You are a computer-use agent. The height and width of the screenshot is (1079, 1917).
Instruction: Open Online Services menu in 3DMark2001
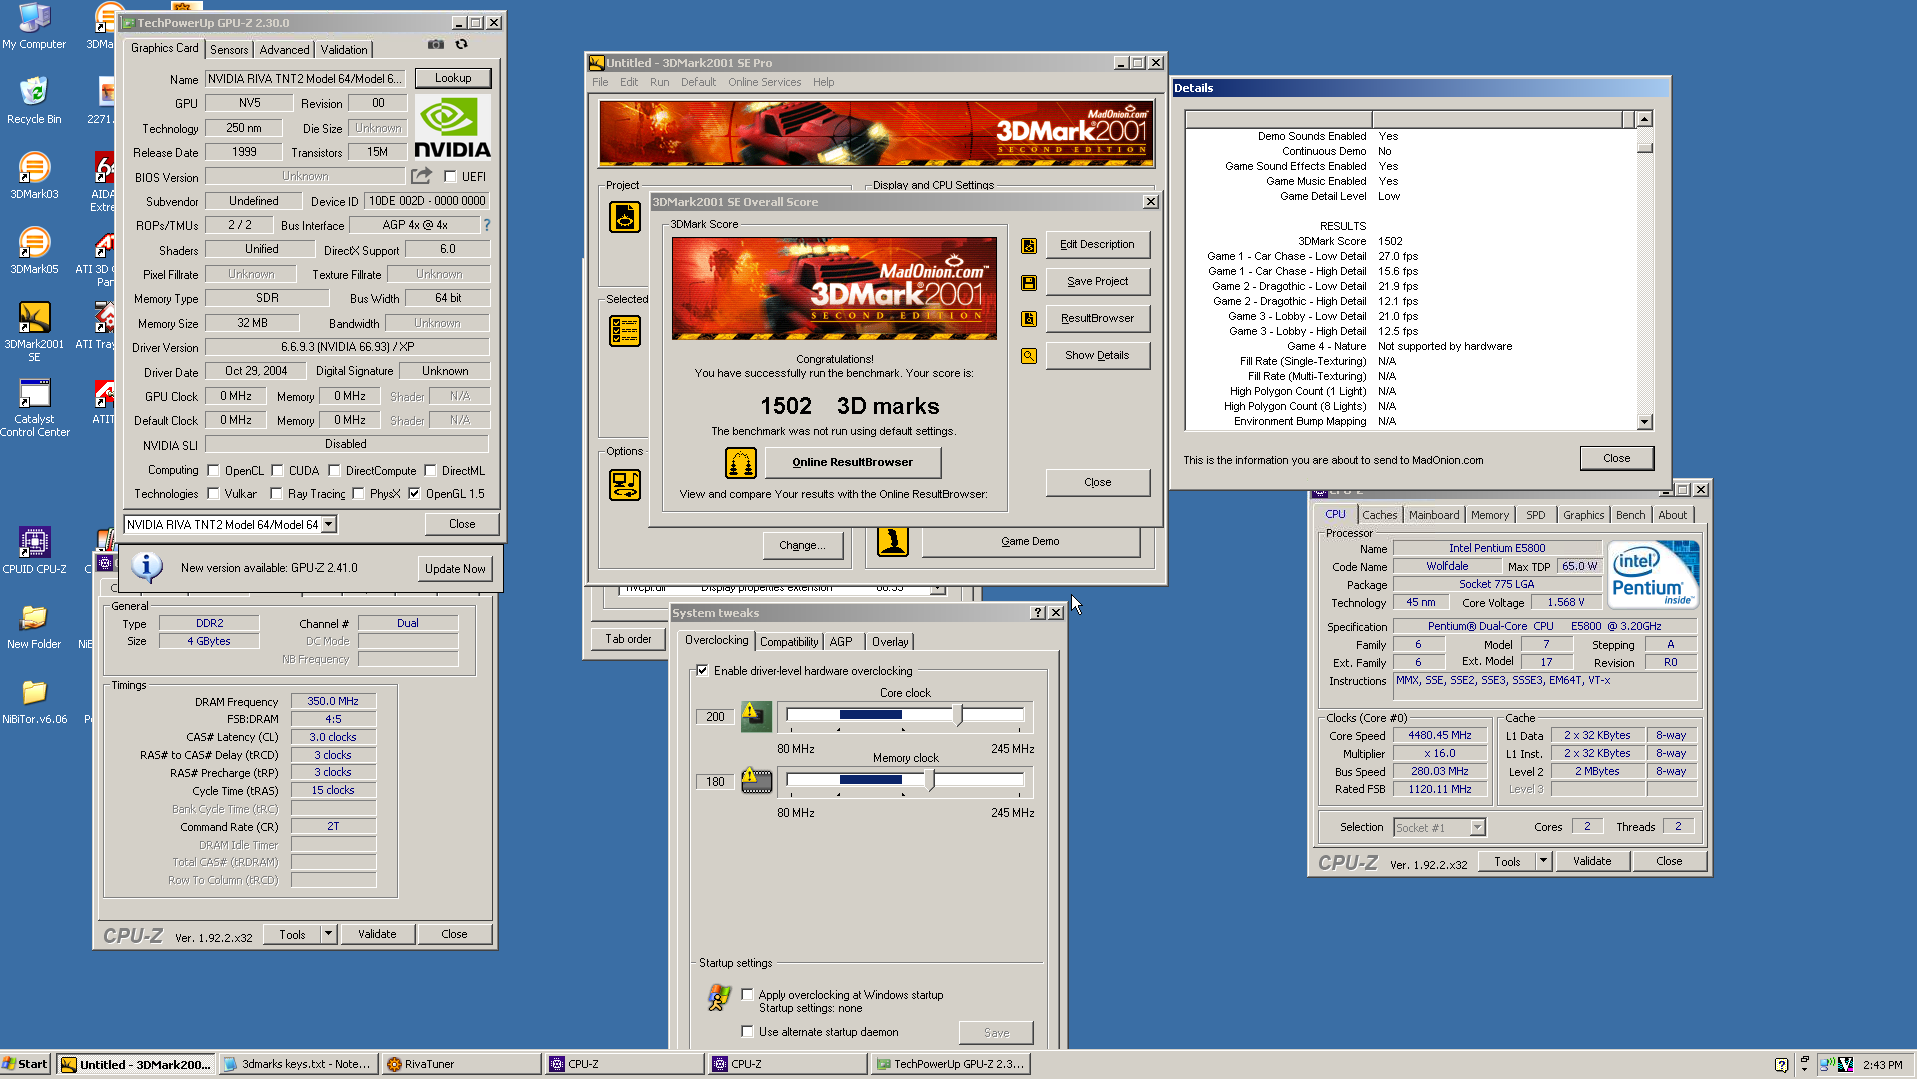[764, 83]
